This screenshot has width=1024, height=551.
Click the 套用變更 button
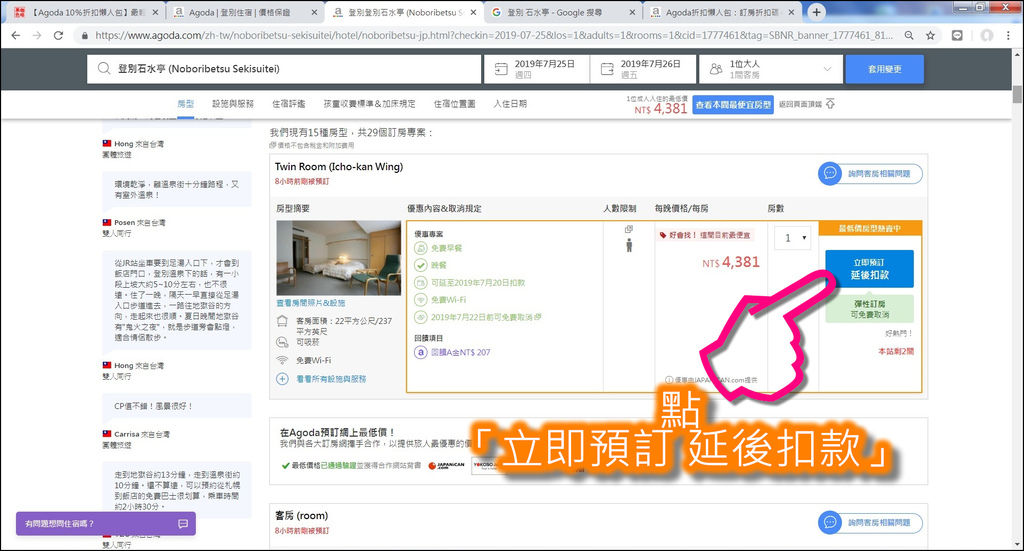pyautogui.click(x=884, y=69)
